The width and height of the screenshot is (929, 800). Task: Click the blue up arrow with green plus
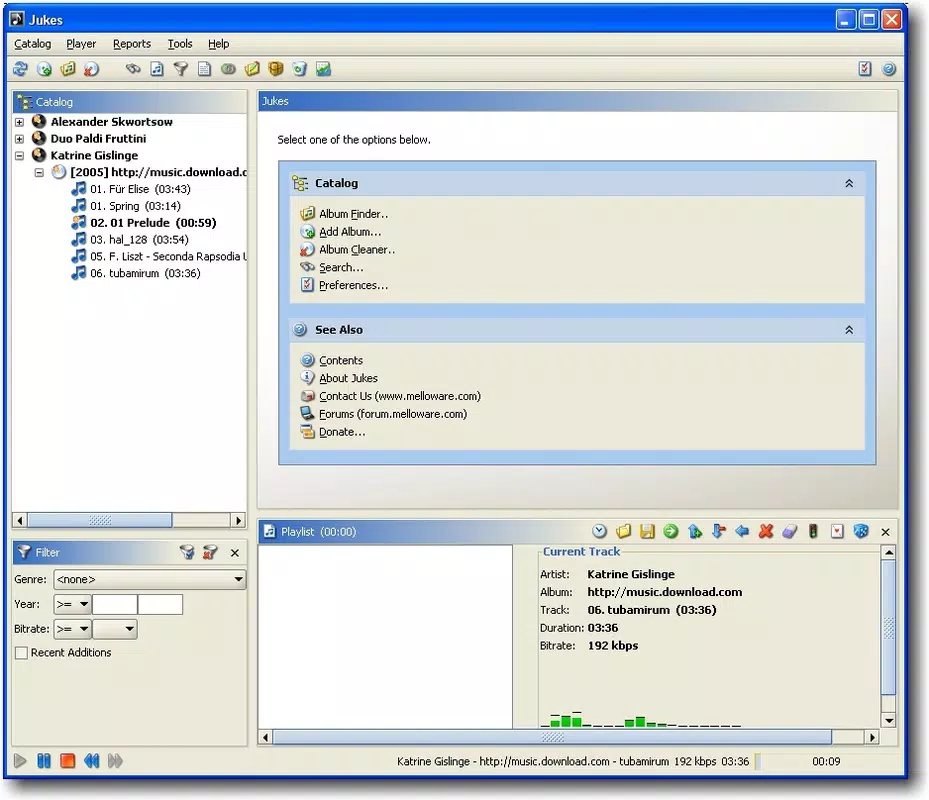coord(695,532)
